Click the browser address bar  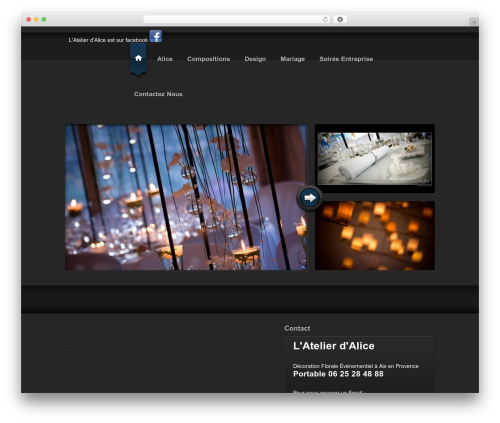[237, 20]
